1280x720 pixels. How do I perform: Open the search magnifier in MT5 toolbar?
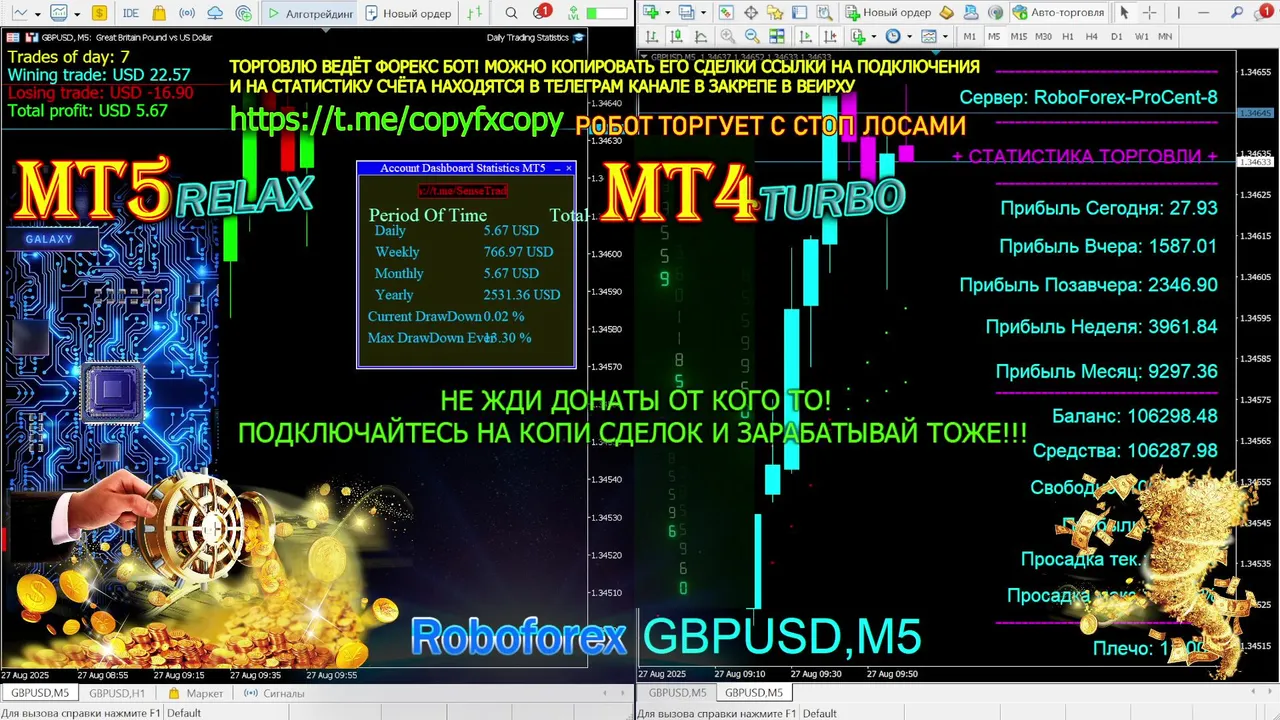511,13
